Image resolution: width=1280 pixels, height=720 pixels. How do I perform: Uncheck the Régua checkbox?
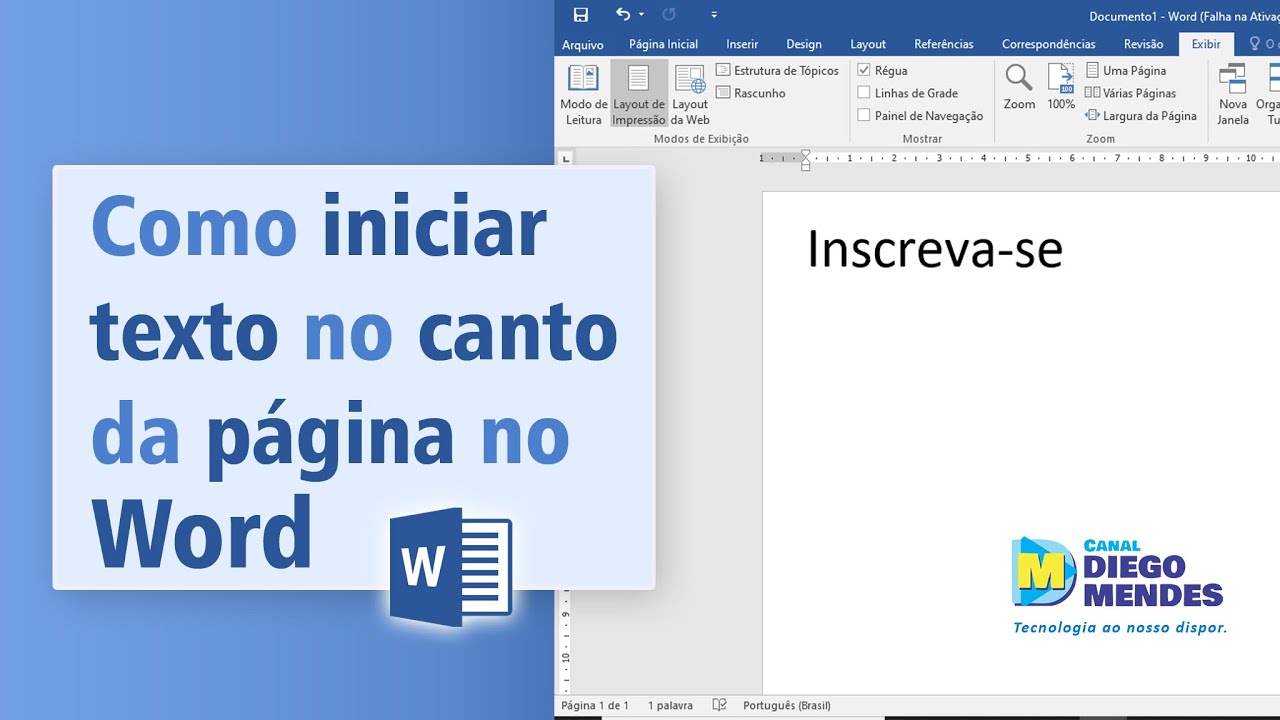[864, 71]
